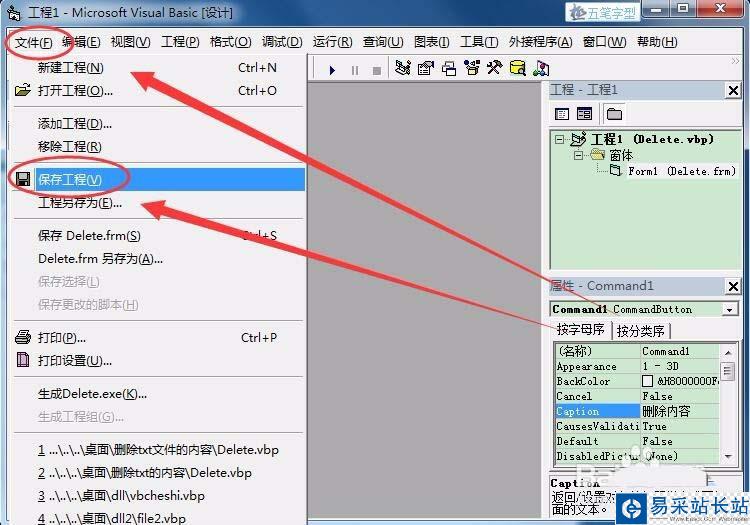Viewport: 750px width, 525px height.
Task: Open the 帮助(H) menu
Action: coord(657,42)
